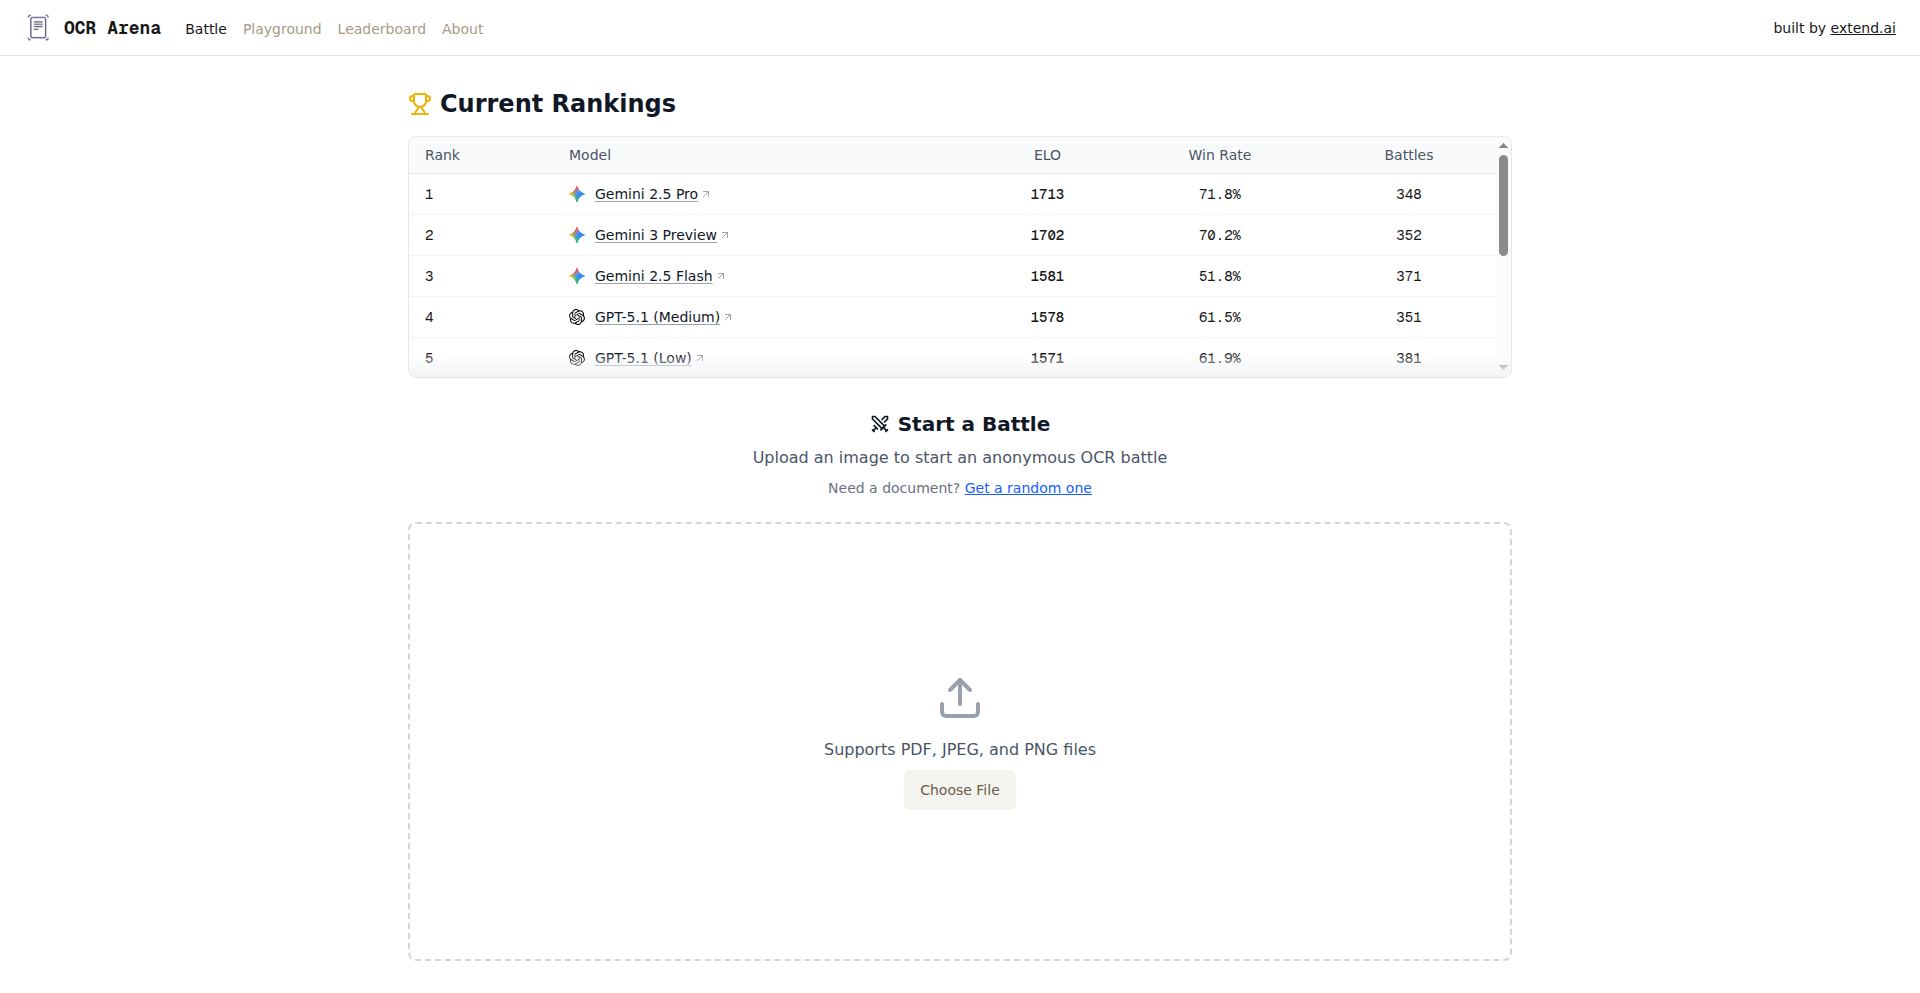
Task: Click the Gemini 2.5 Flash sparkle icon
Action: 577,276
